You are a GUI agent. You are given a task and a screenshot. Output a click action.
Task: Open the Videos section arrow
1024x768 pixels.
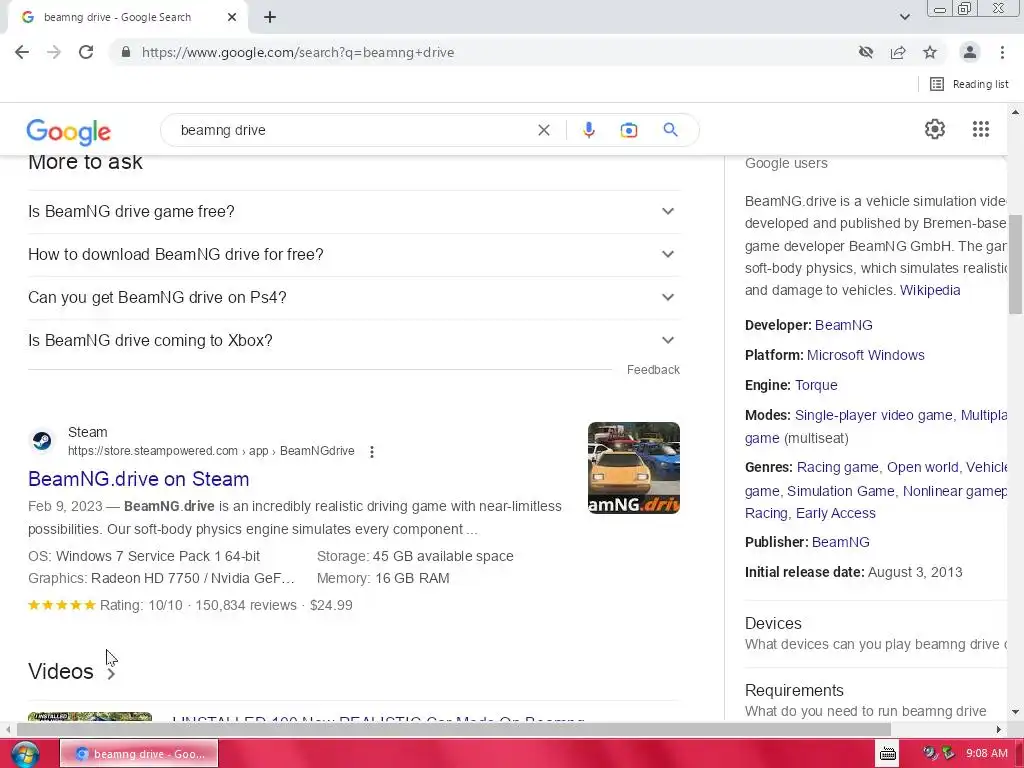pyautogui.click(x=111, y=673)
